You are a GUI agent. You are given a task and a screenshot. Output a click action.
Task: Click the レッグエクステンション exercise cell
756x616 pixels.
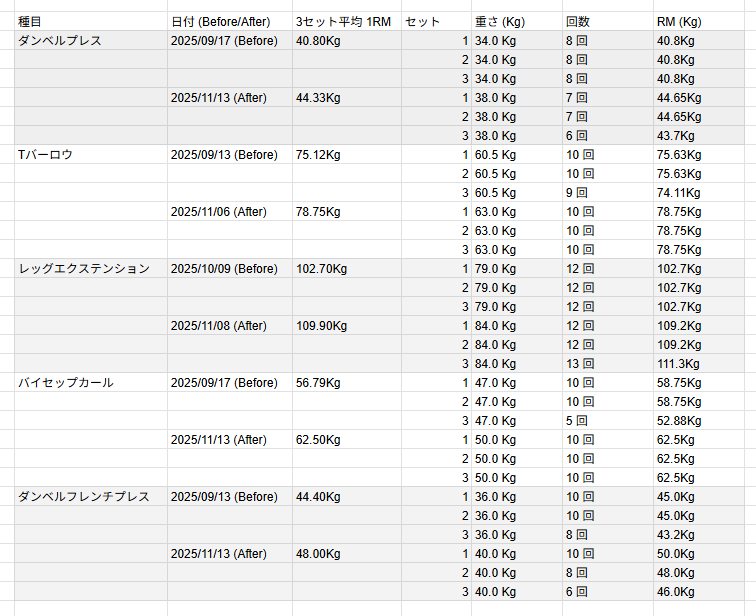point(91,268)
